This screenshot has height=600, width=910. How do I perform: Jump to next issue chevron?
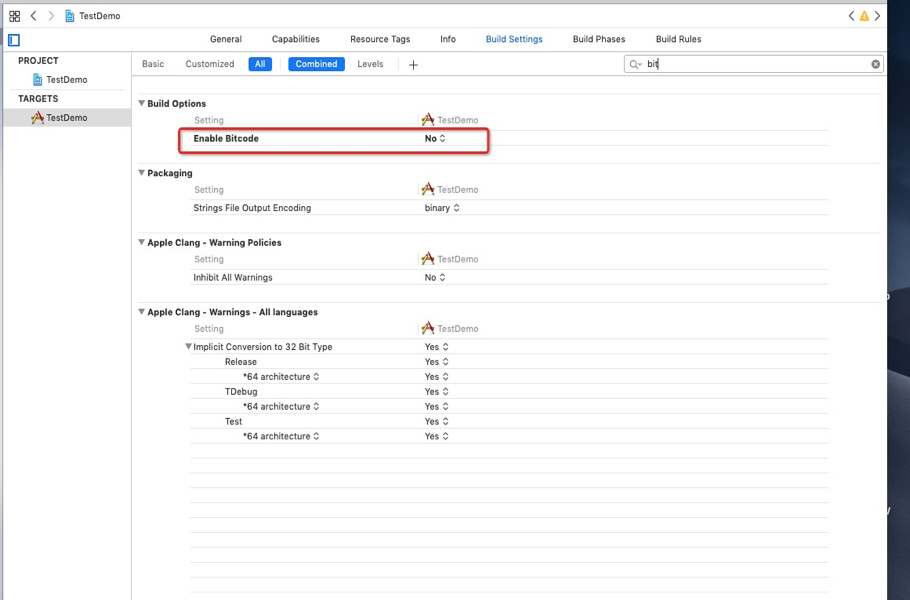(x=878, y=16)
